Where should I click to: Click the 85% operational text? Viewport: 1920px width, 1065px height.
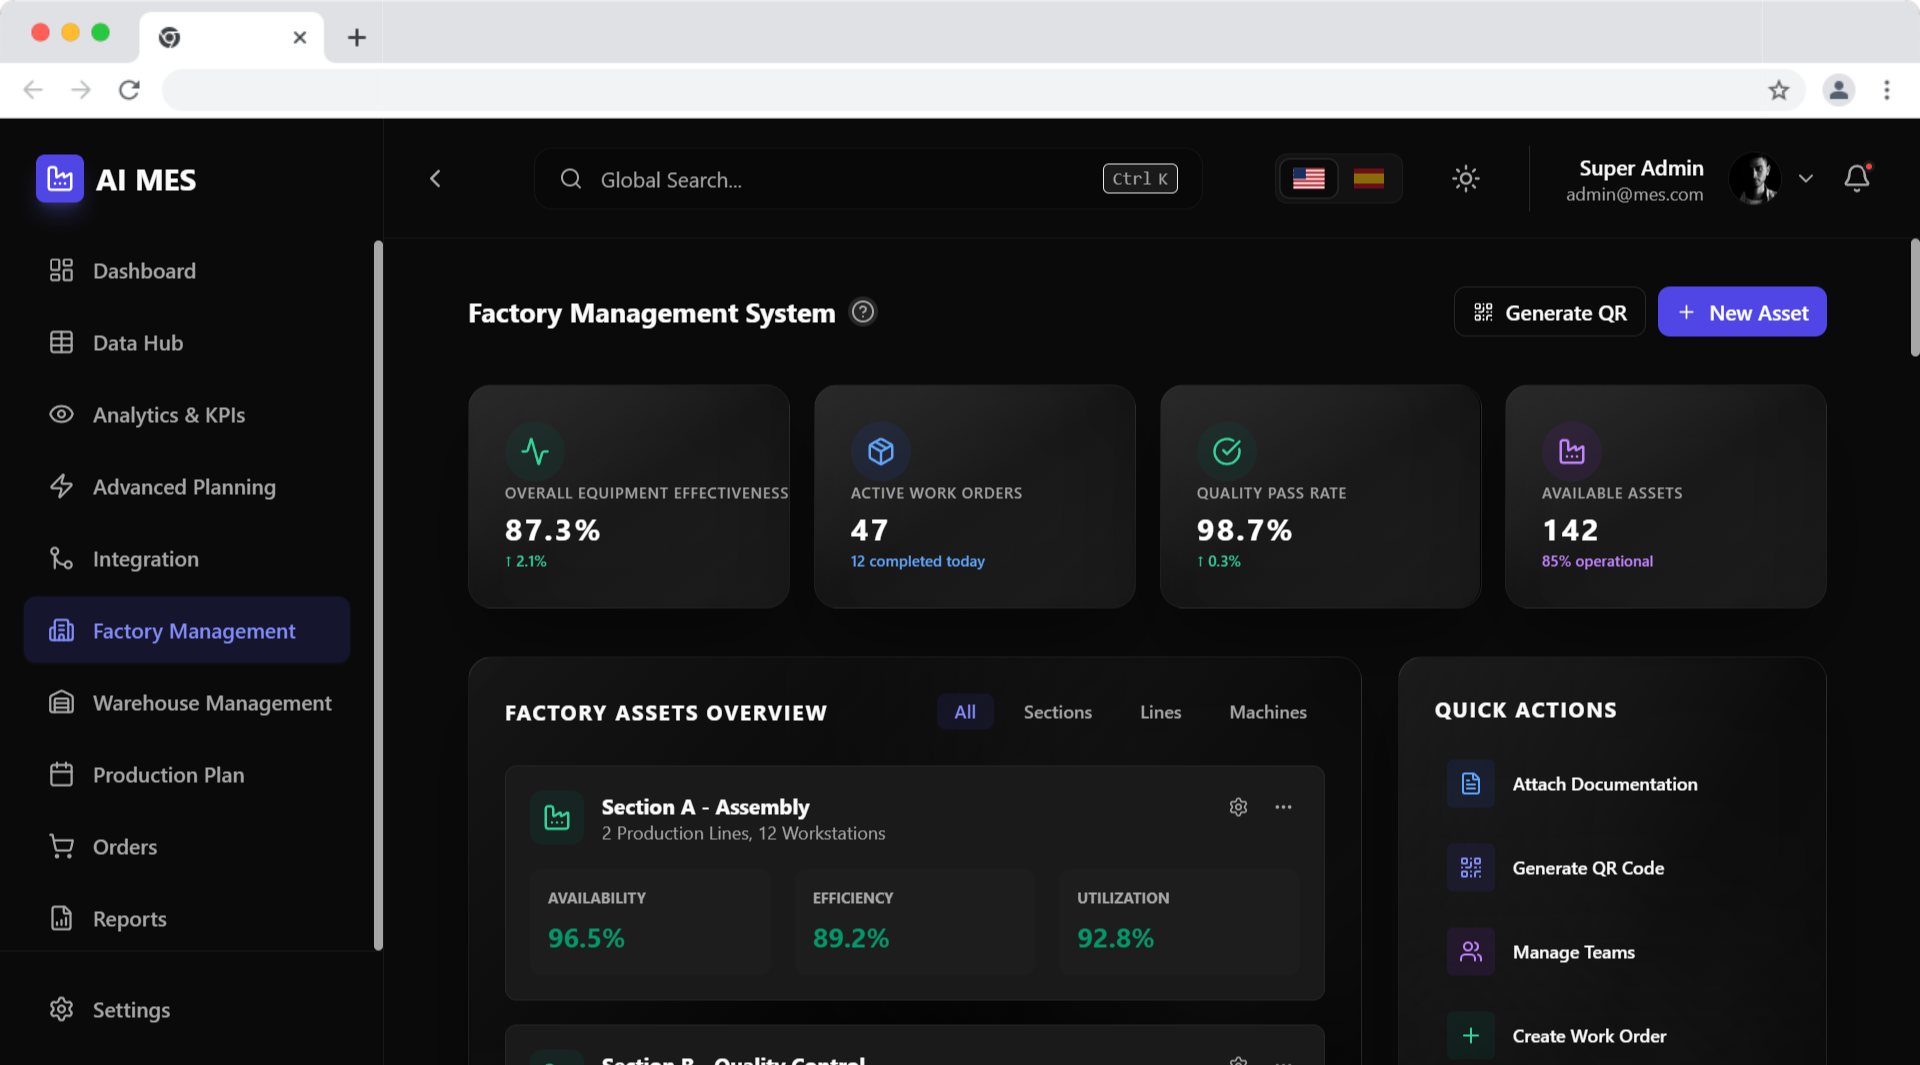[1597, 561]
